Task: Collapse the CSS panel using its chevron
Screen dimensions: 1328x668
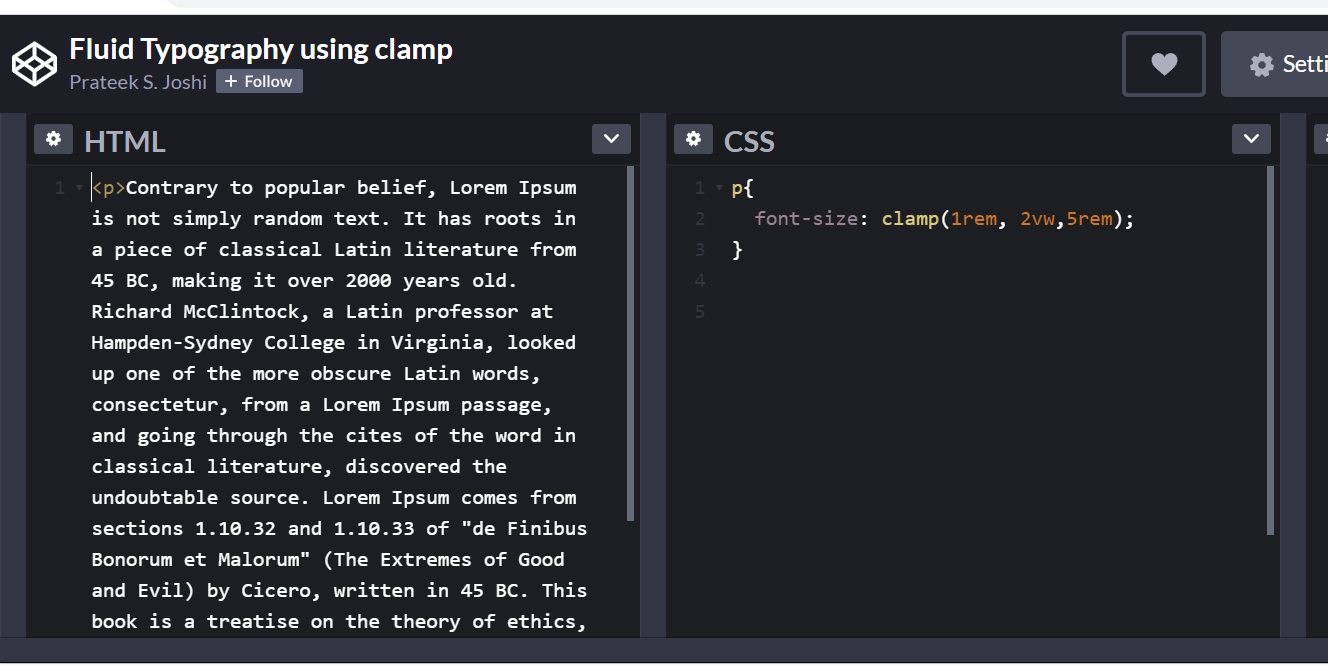Action: coord(1251,139)
